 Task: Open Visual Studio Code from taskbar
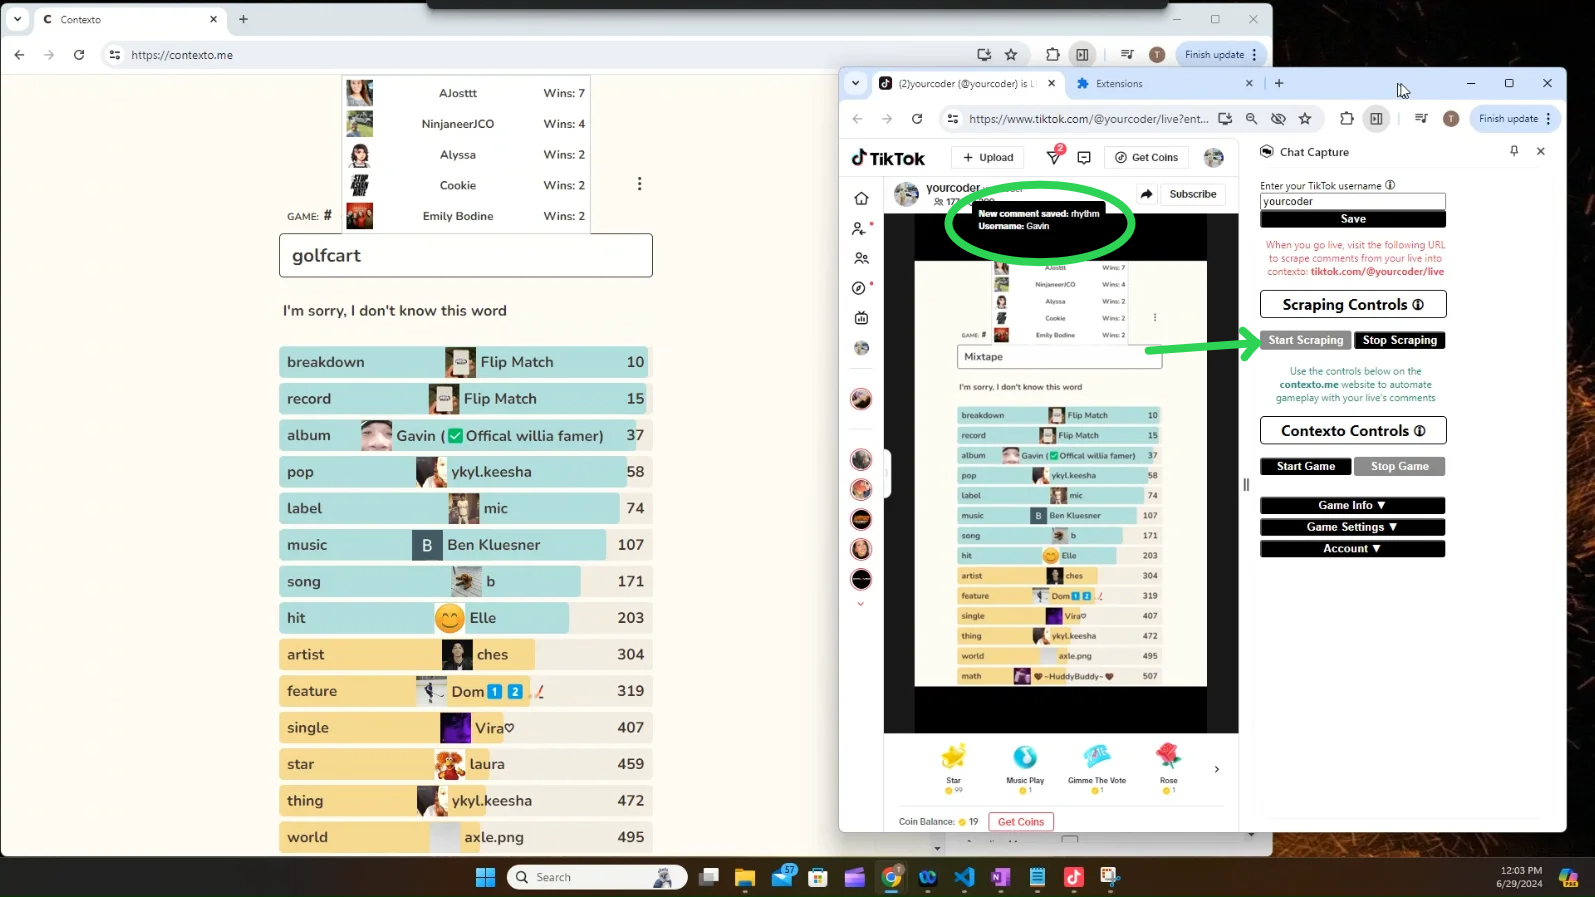964,877
